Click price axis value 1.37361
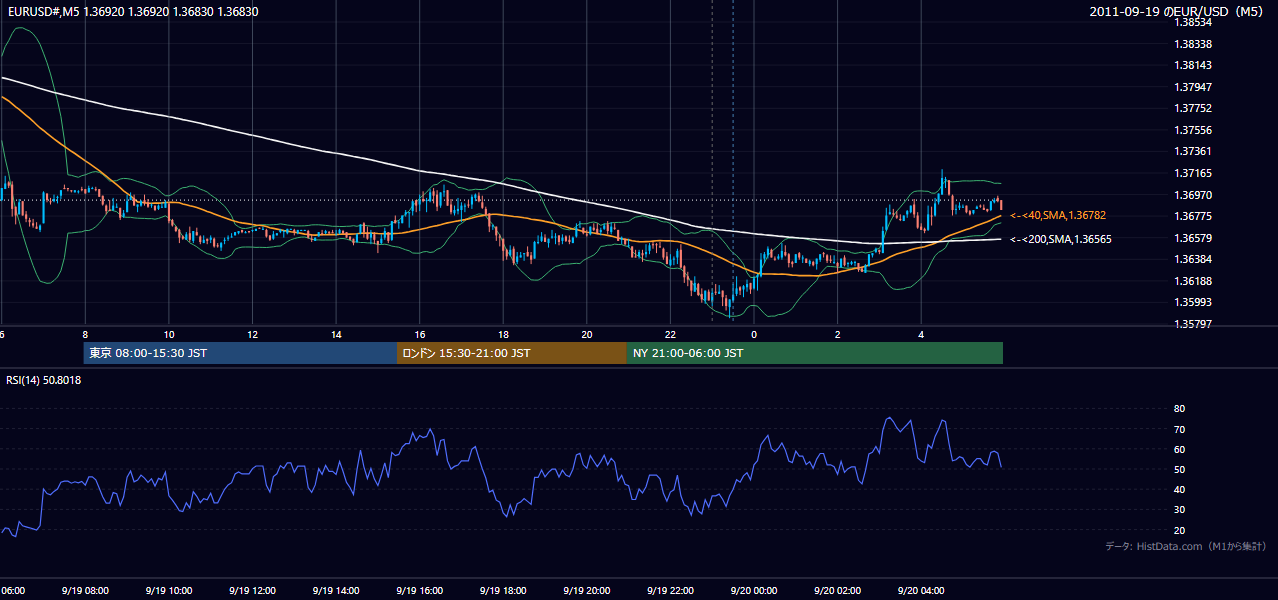Image resolution: width=1278 pixels, height=600 pixels. click(x=1192, y=151)
